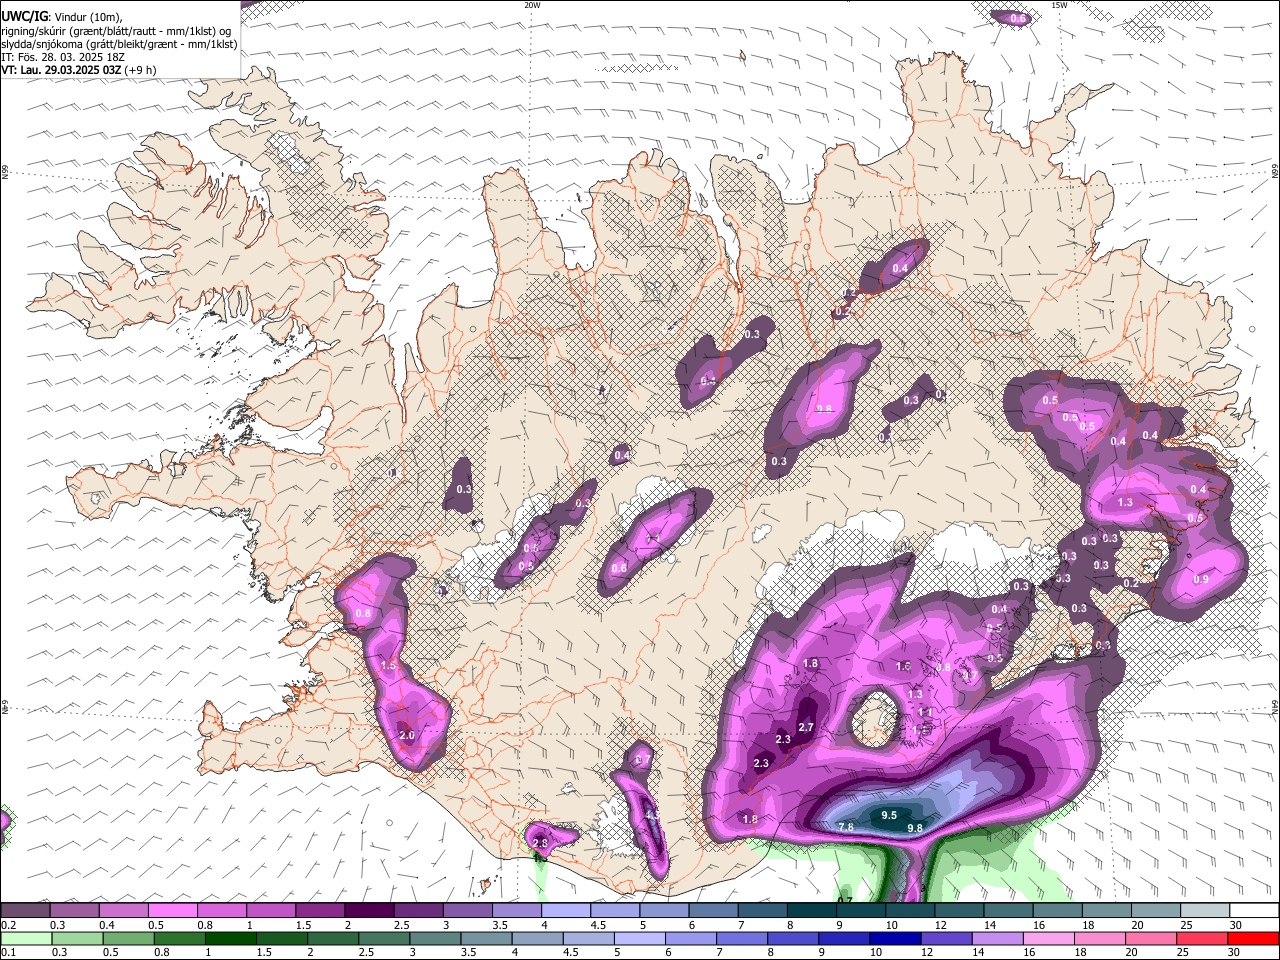
Task: Select the 4.3 value on the map
Action: tap(652, 816)
